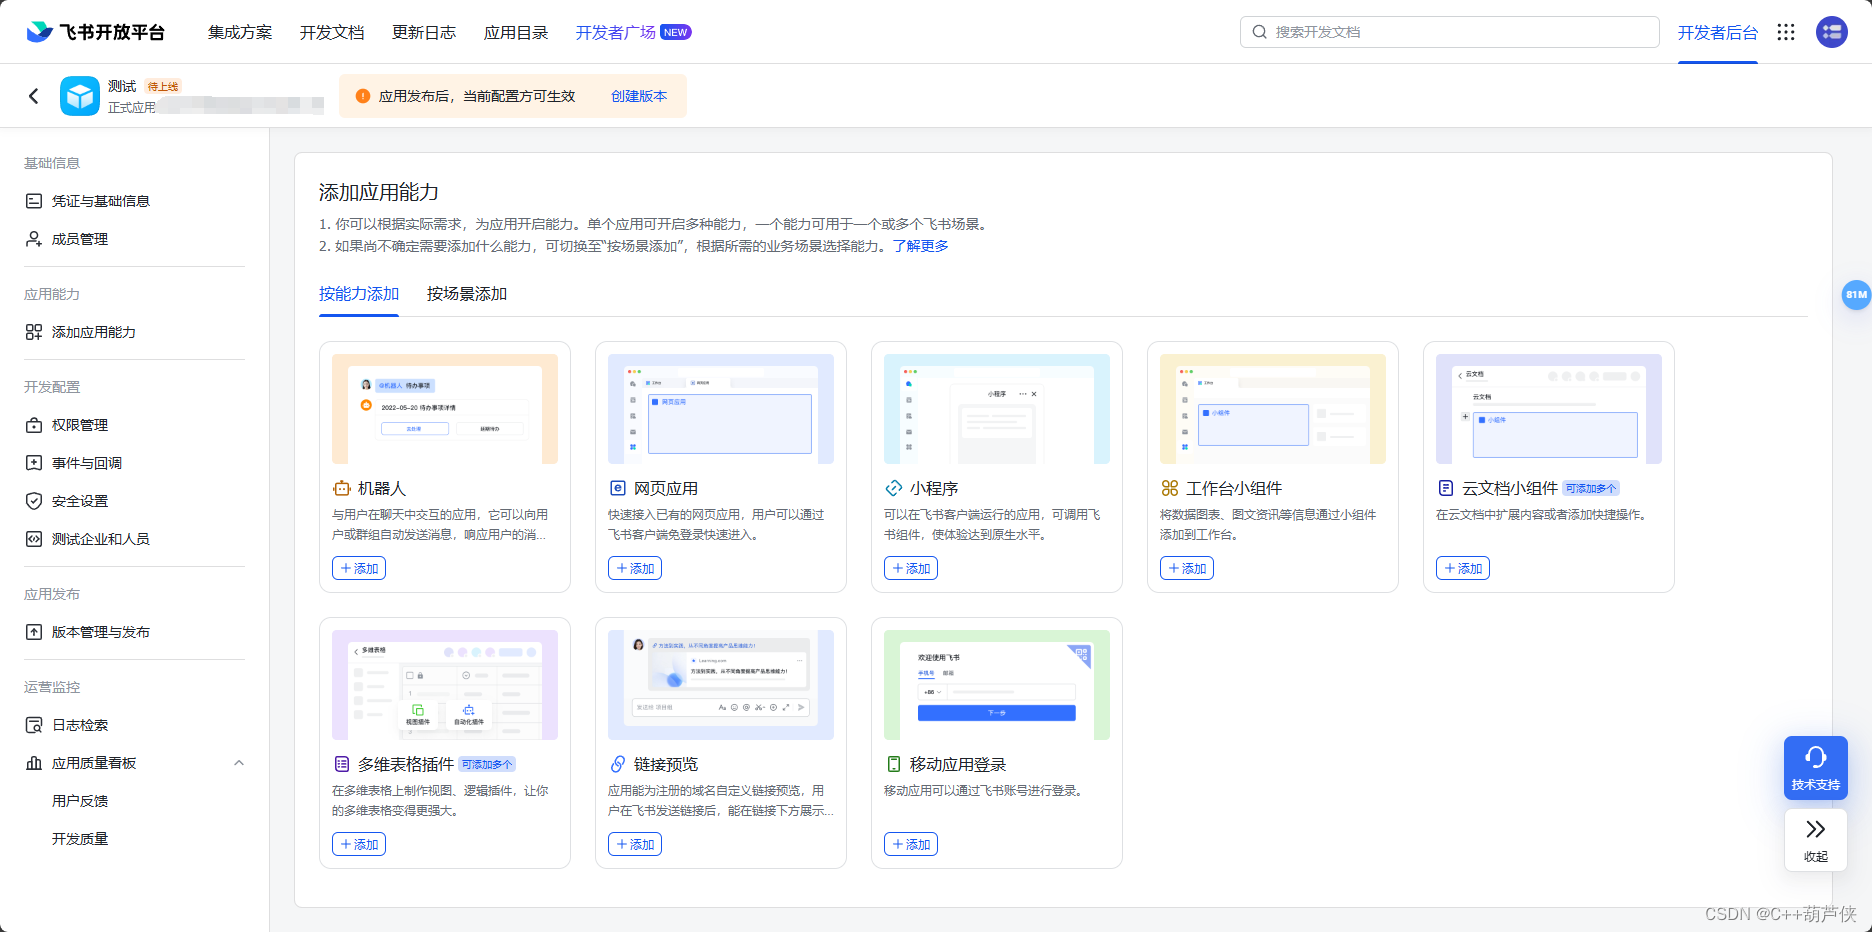Open 开发文档 in the top navigation

pos(332,32)
